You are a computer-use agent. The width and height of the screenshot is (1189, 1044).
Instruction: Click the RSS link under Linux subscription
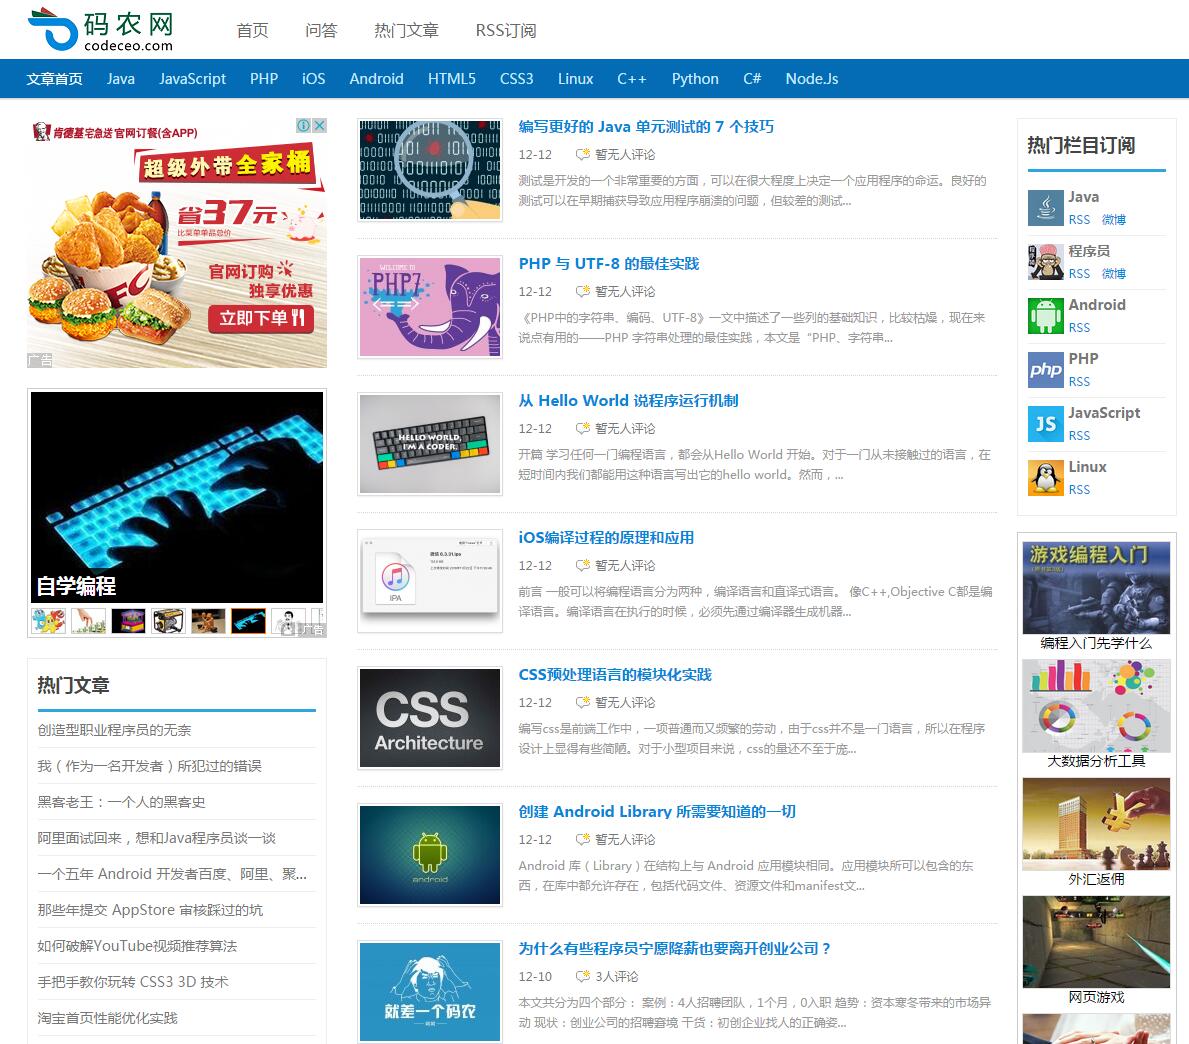[1079, 490]
